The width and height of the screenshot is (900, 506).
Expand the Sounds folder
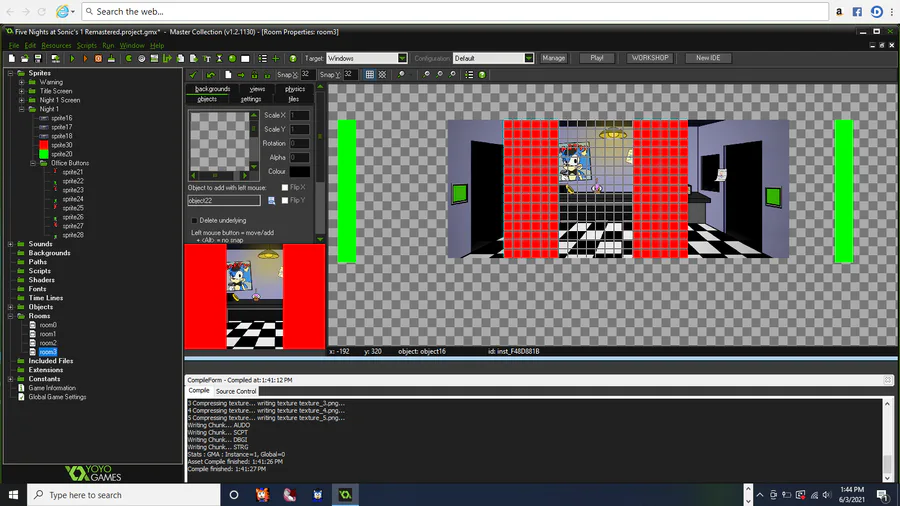point(10,244)
